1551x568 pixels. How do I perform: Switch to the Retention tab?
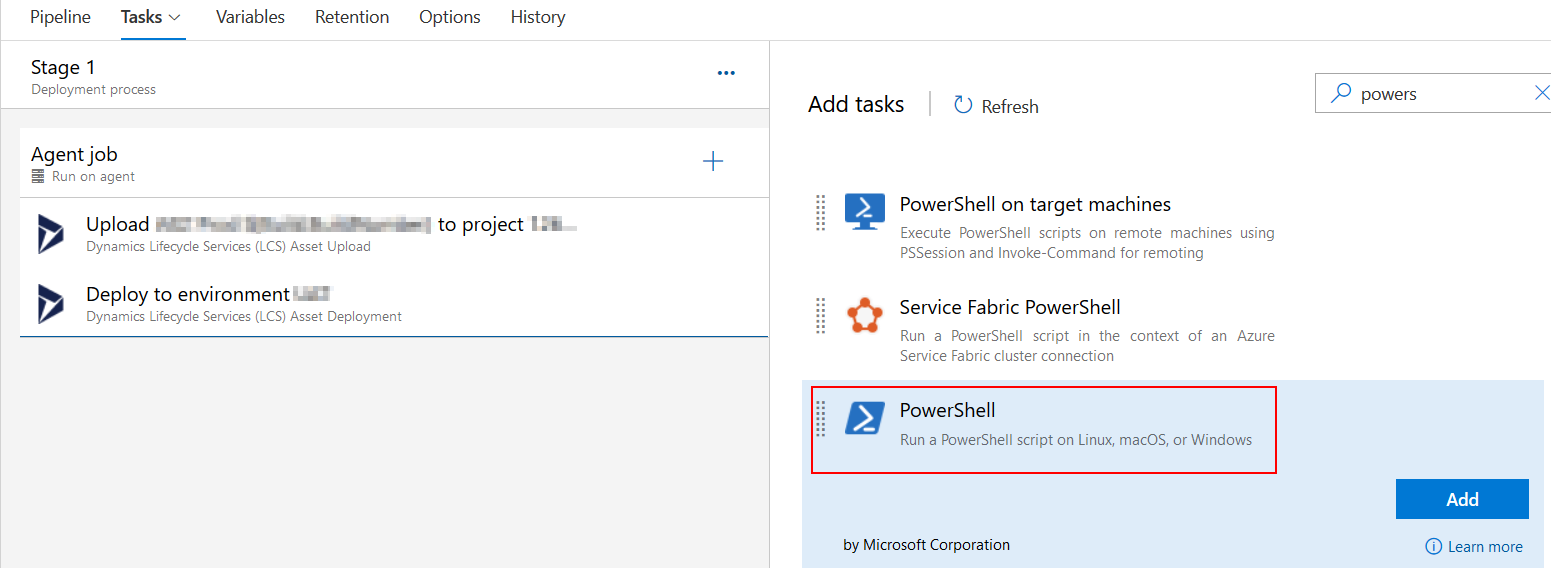[352, 17]
